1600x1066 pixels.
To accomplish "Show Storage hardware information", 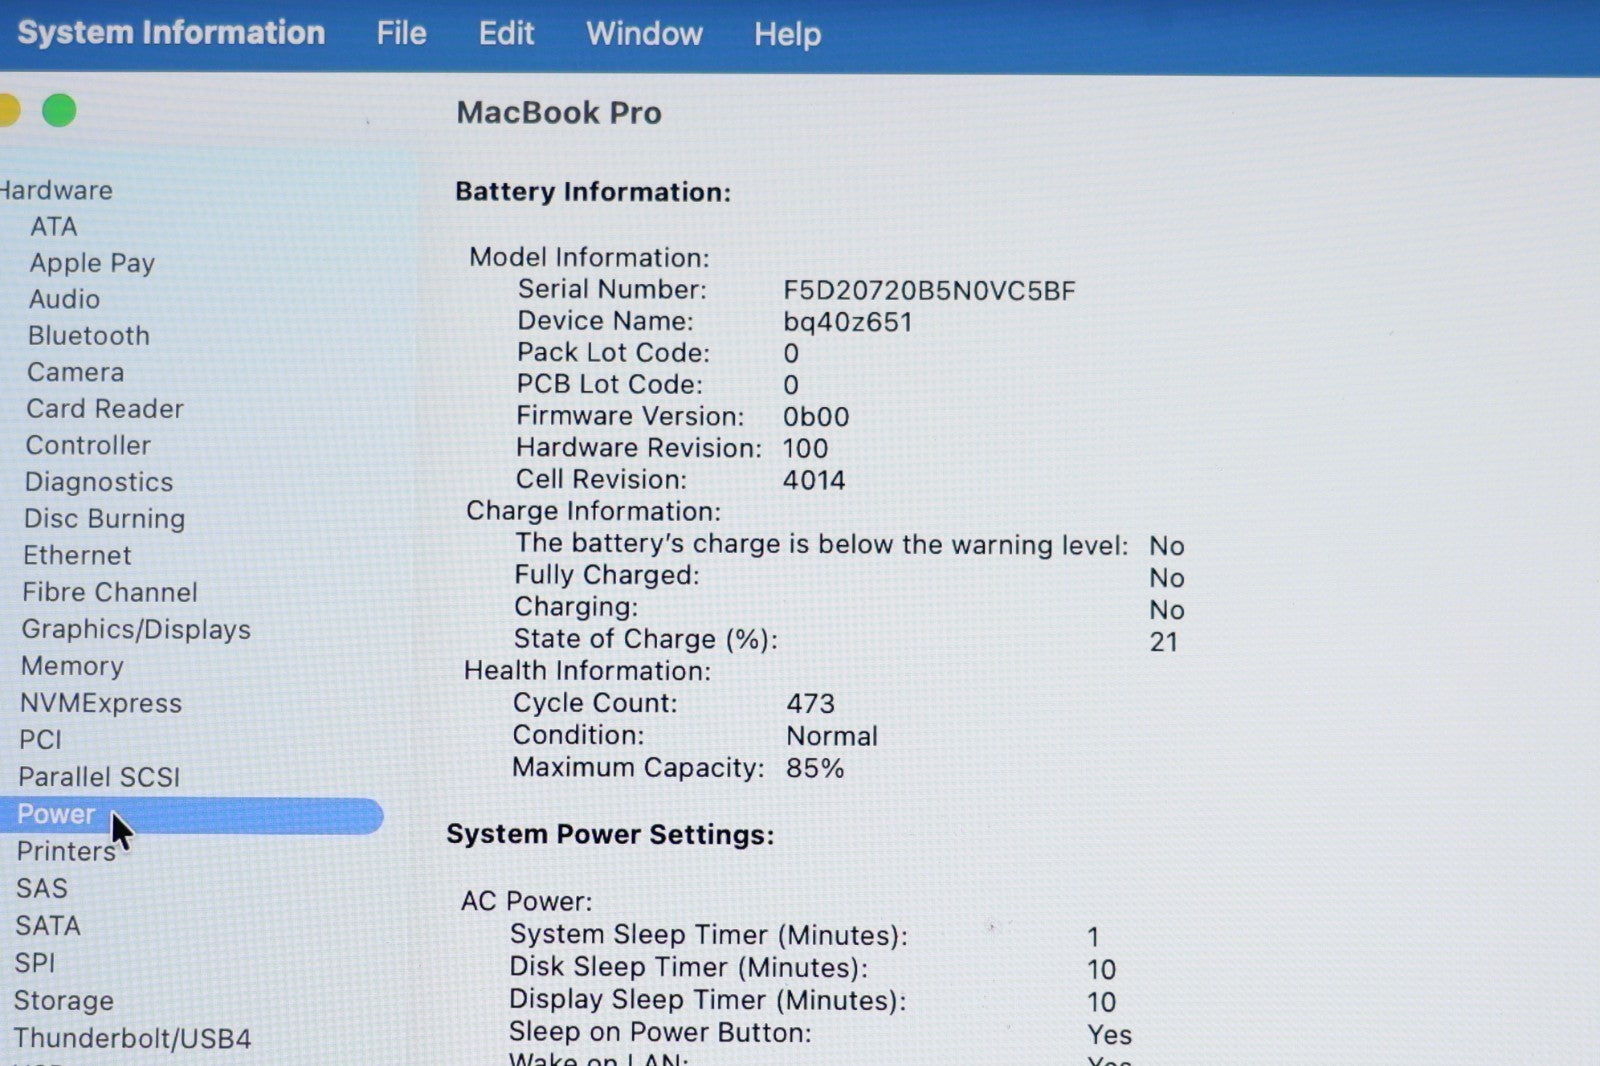I will pyautogui.click(x=64, y=1000).
